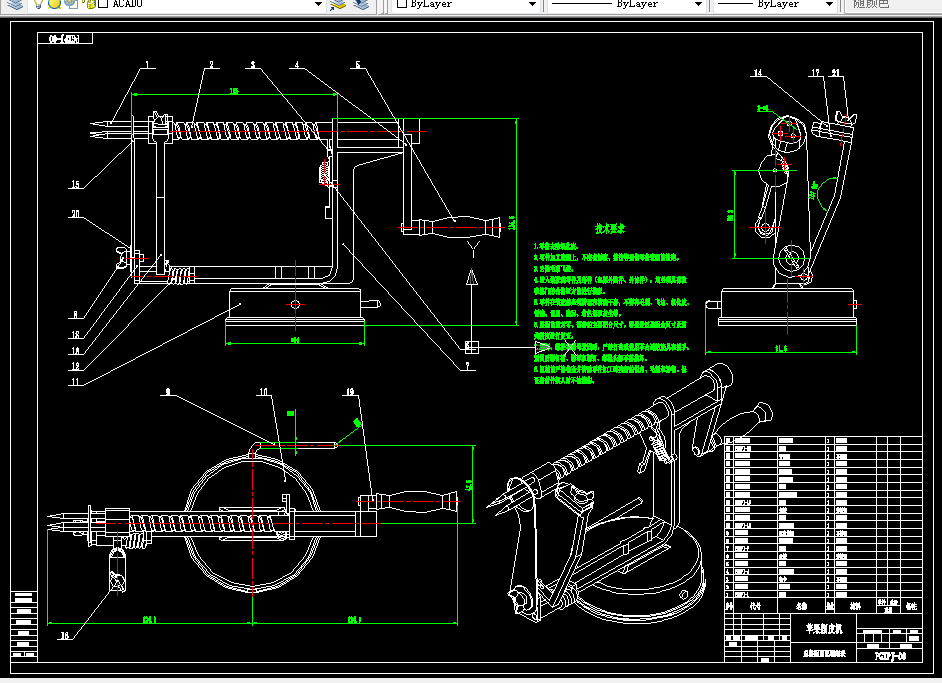The height and width of the screenshot is (683, 942).
Task: Select balloon number 7 label
Action: tap(467, 365)
